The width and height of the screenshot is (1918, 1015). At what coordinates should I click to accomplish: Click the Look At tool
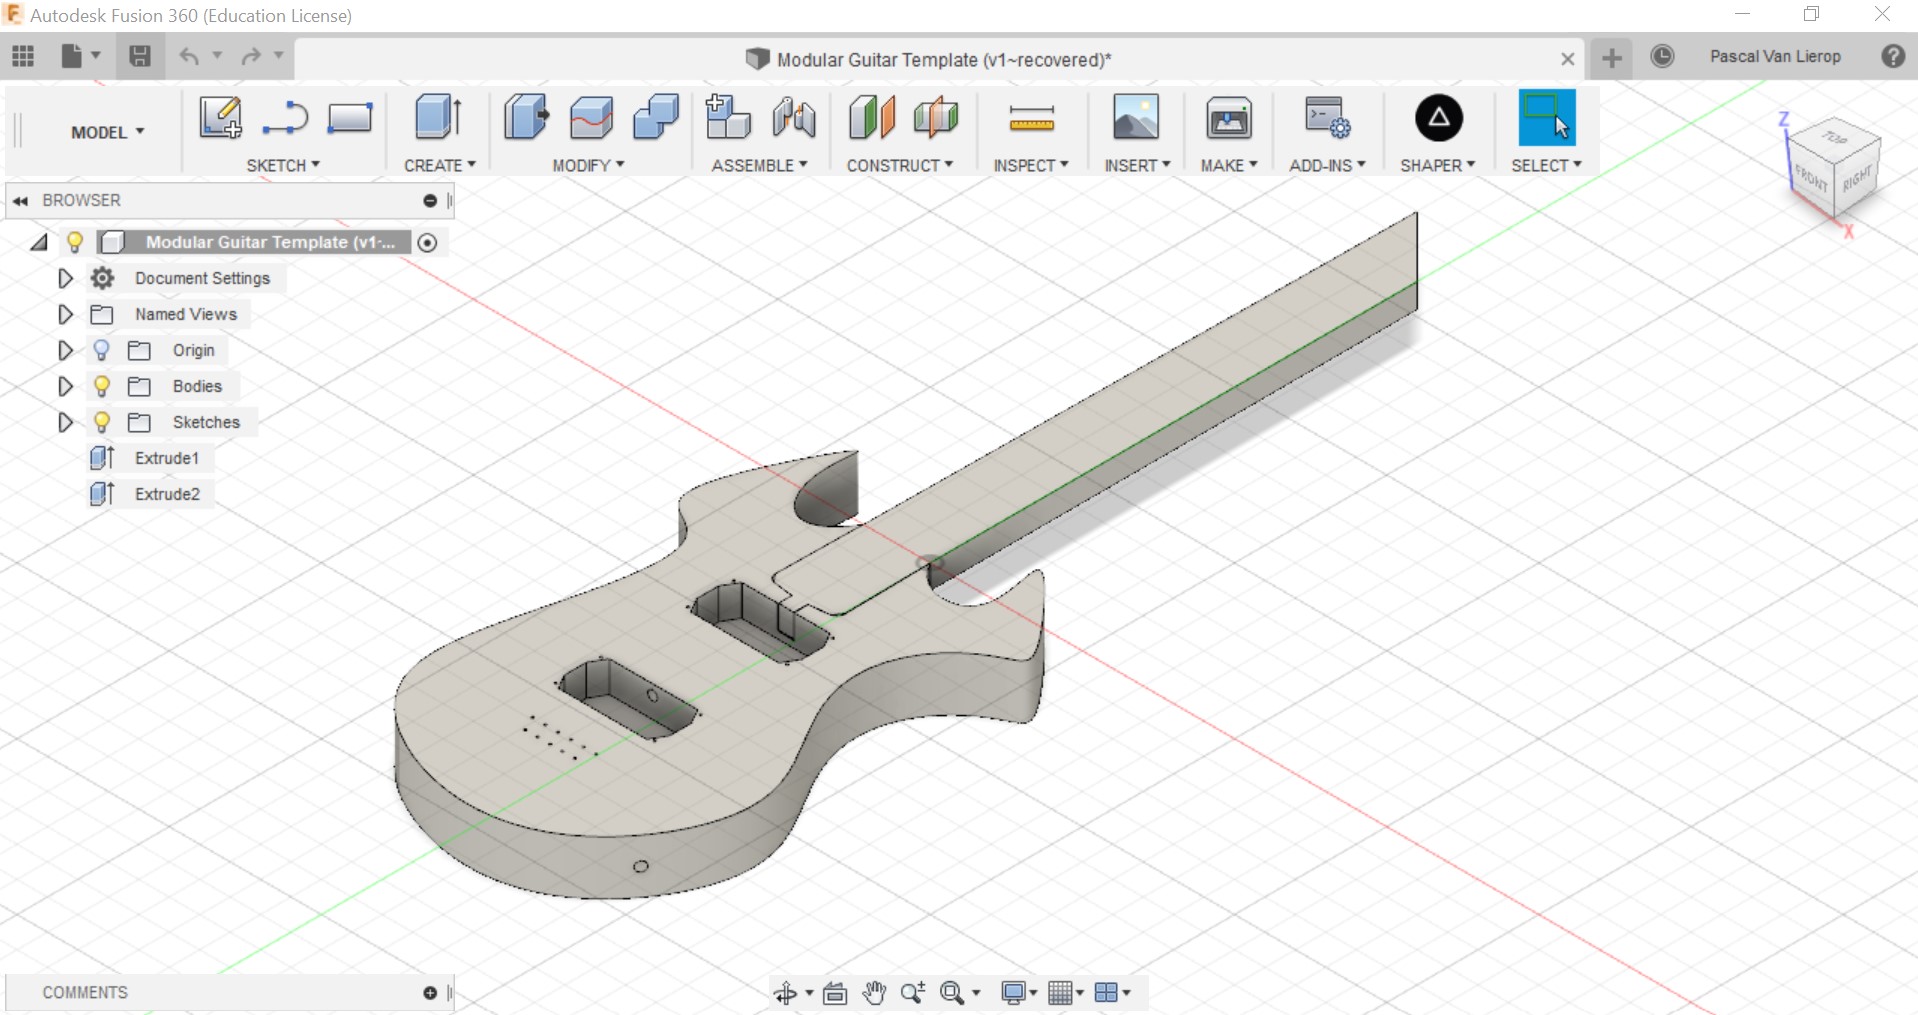click(x=835, y=993)
